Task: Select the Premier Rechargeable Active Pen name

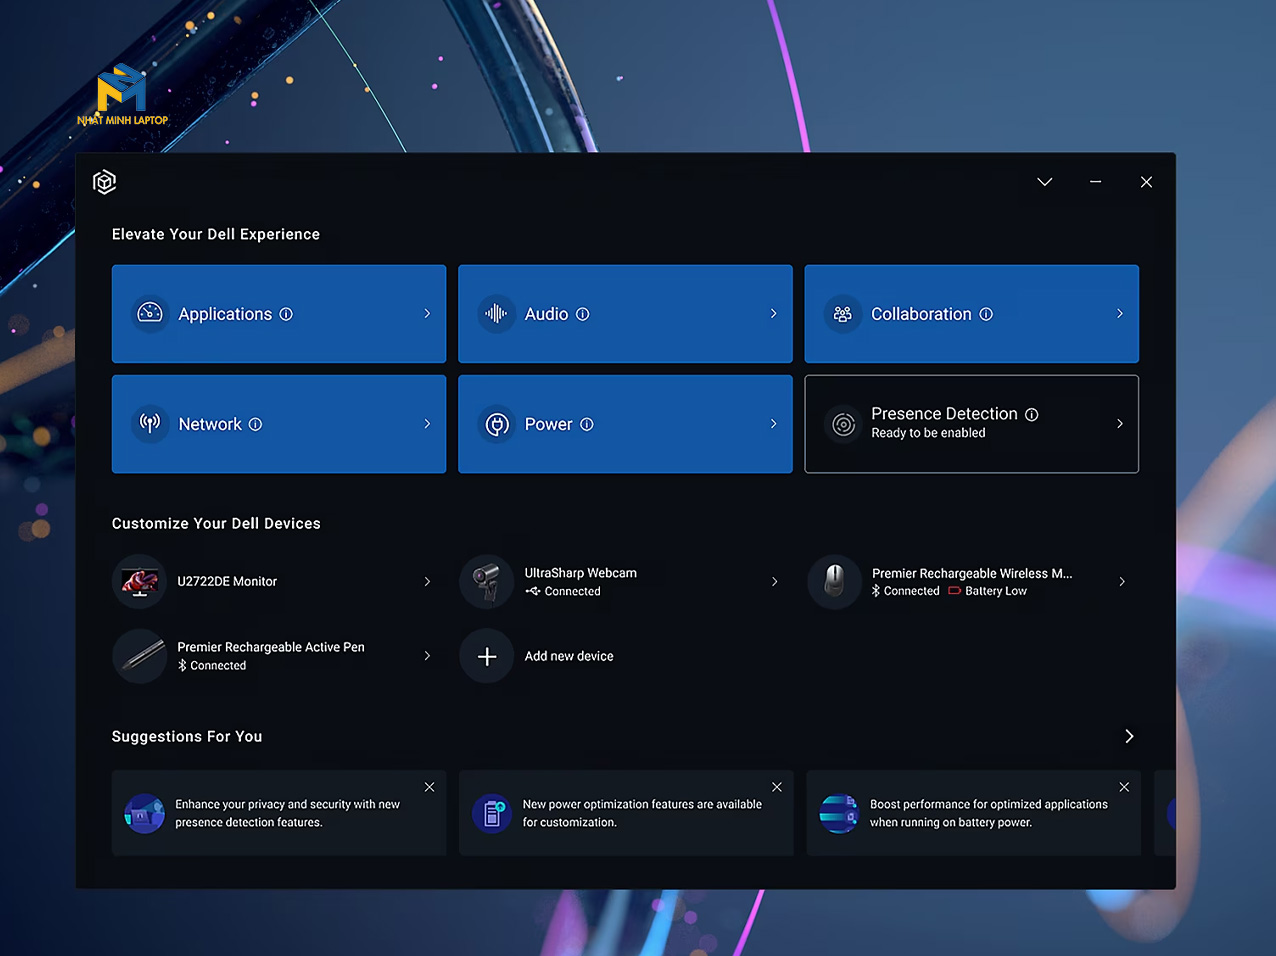Action: [x=271, y=647]
